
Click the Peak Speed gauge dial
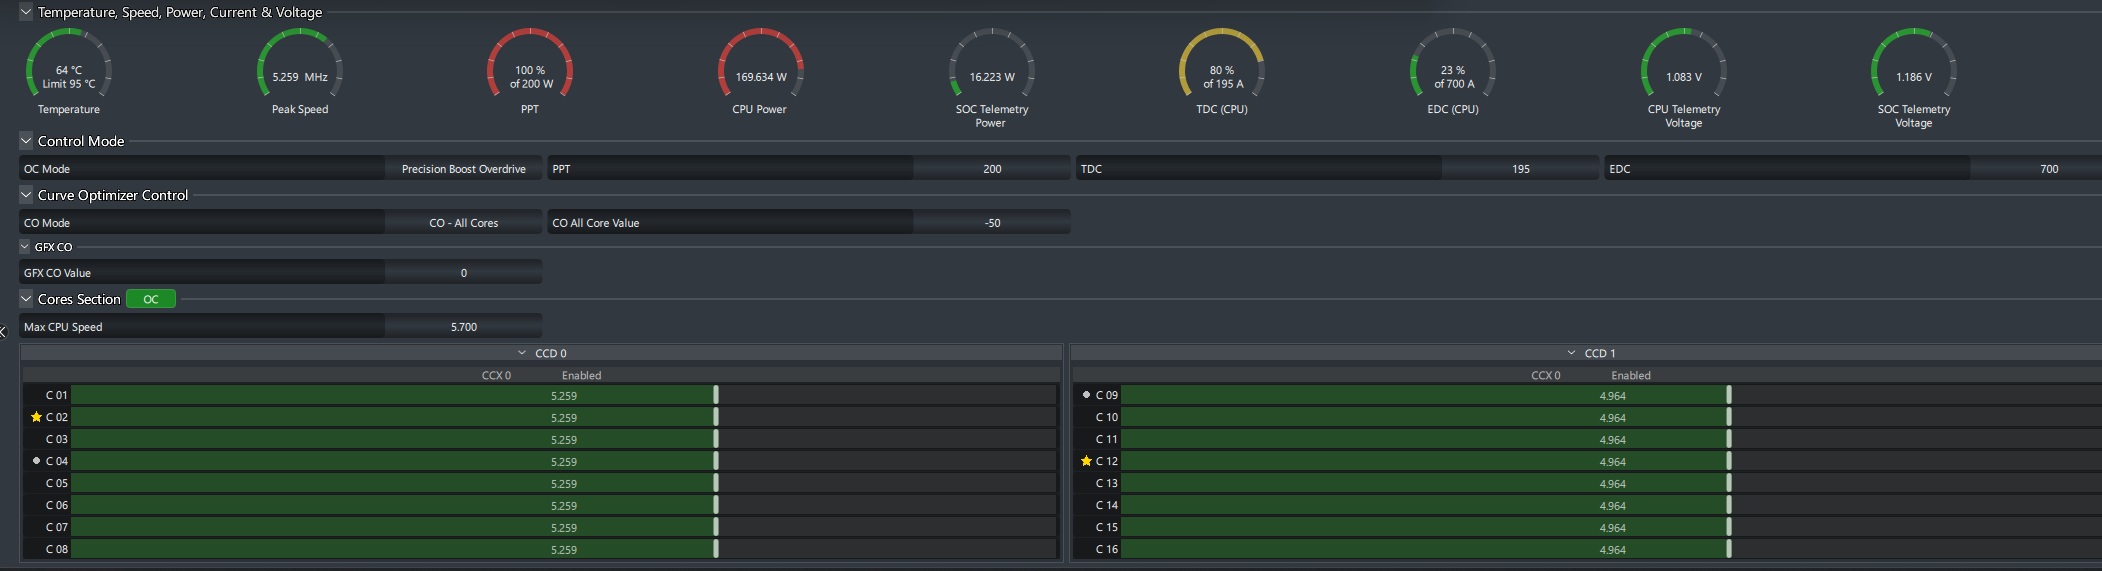tap(300, 64)
